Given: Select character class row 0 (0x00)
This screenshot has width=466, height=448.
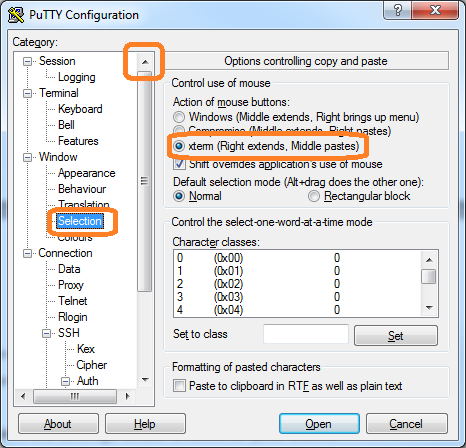Looking at the screenshot, I should [x=297, y=258].
